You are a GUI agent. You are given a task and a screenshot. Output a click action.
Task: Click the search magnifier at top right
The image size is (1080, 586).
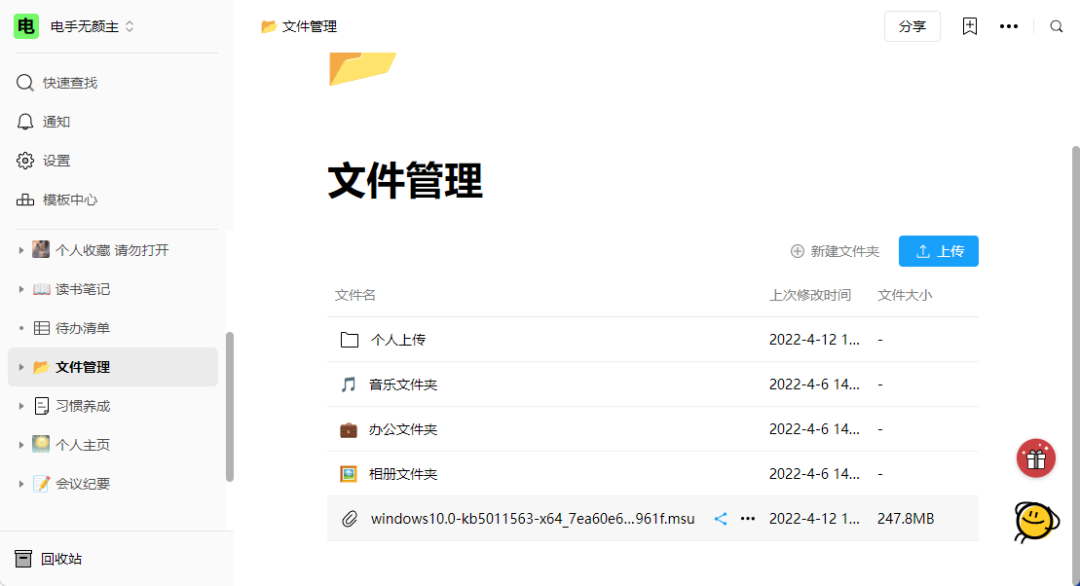pos(1057,26)
